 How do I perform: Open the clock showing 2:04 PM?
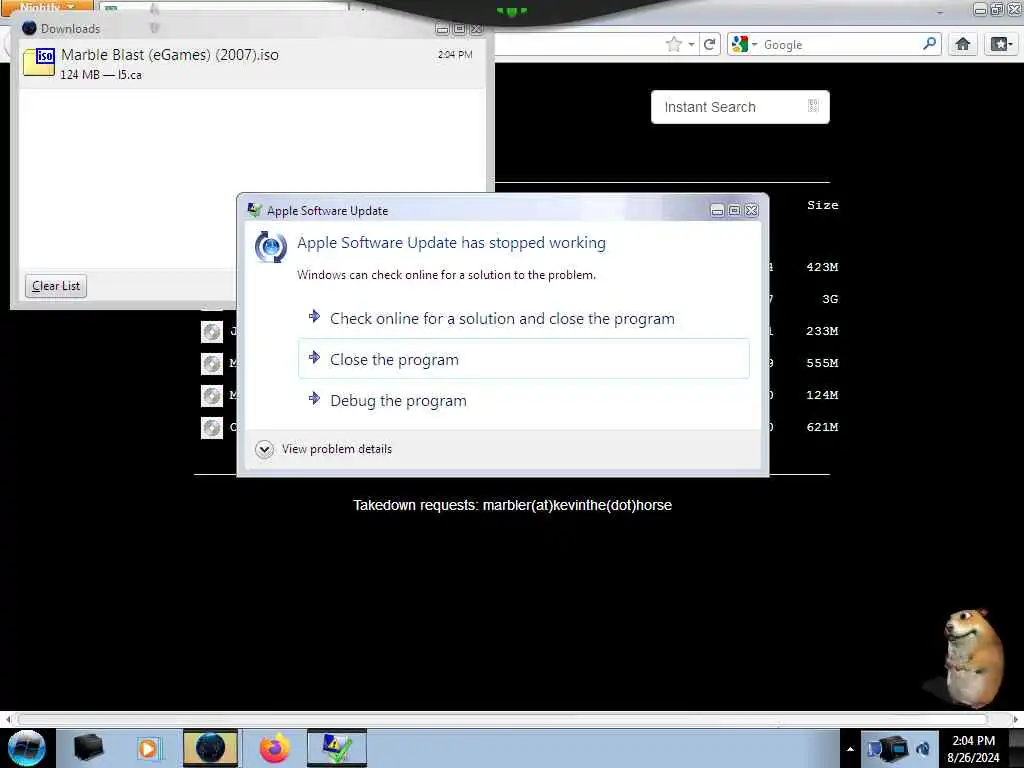(973, 749)
